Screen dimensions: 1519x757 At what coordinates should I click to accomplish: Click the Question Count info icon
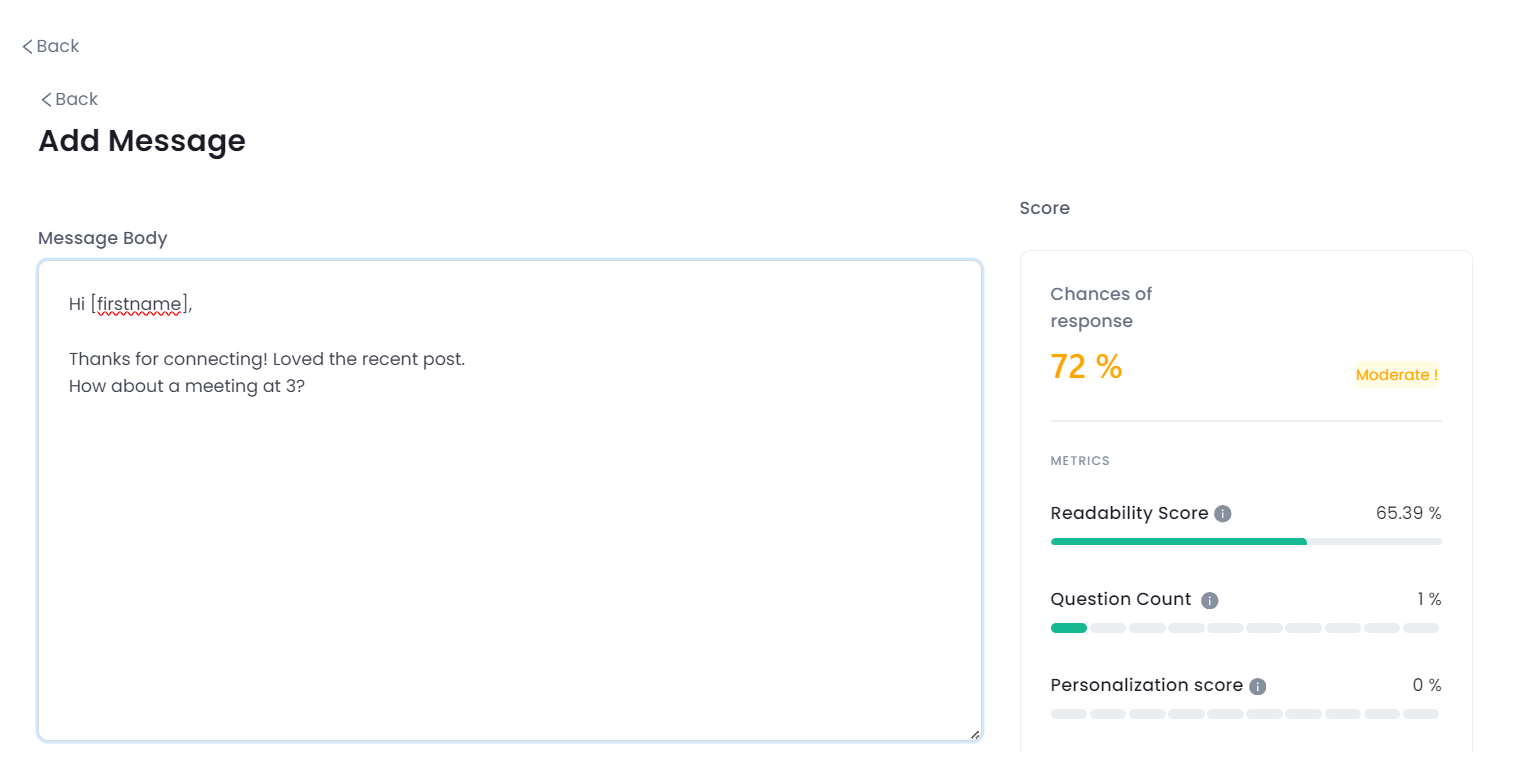[x=1209, y=600]
